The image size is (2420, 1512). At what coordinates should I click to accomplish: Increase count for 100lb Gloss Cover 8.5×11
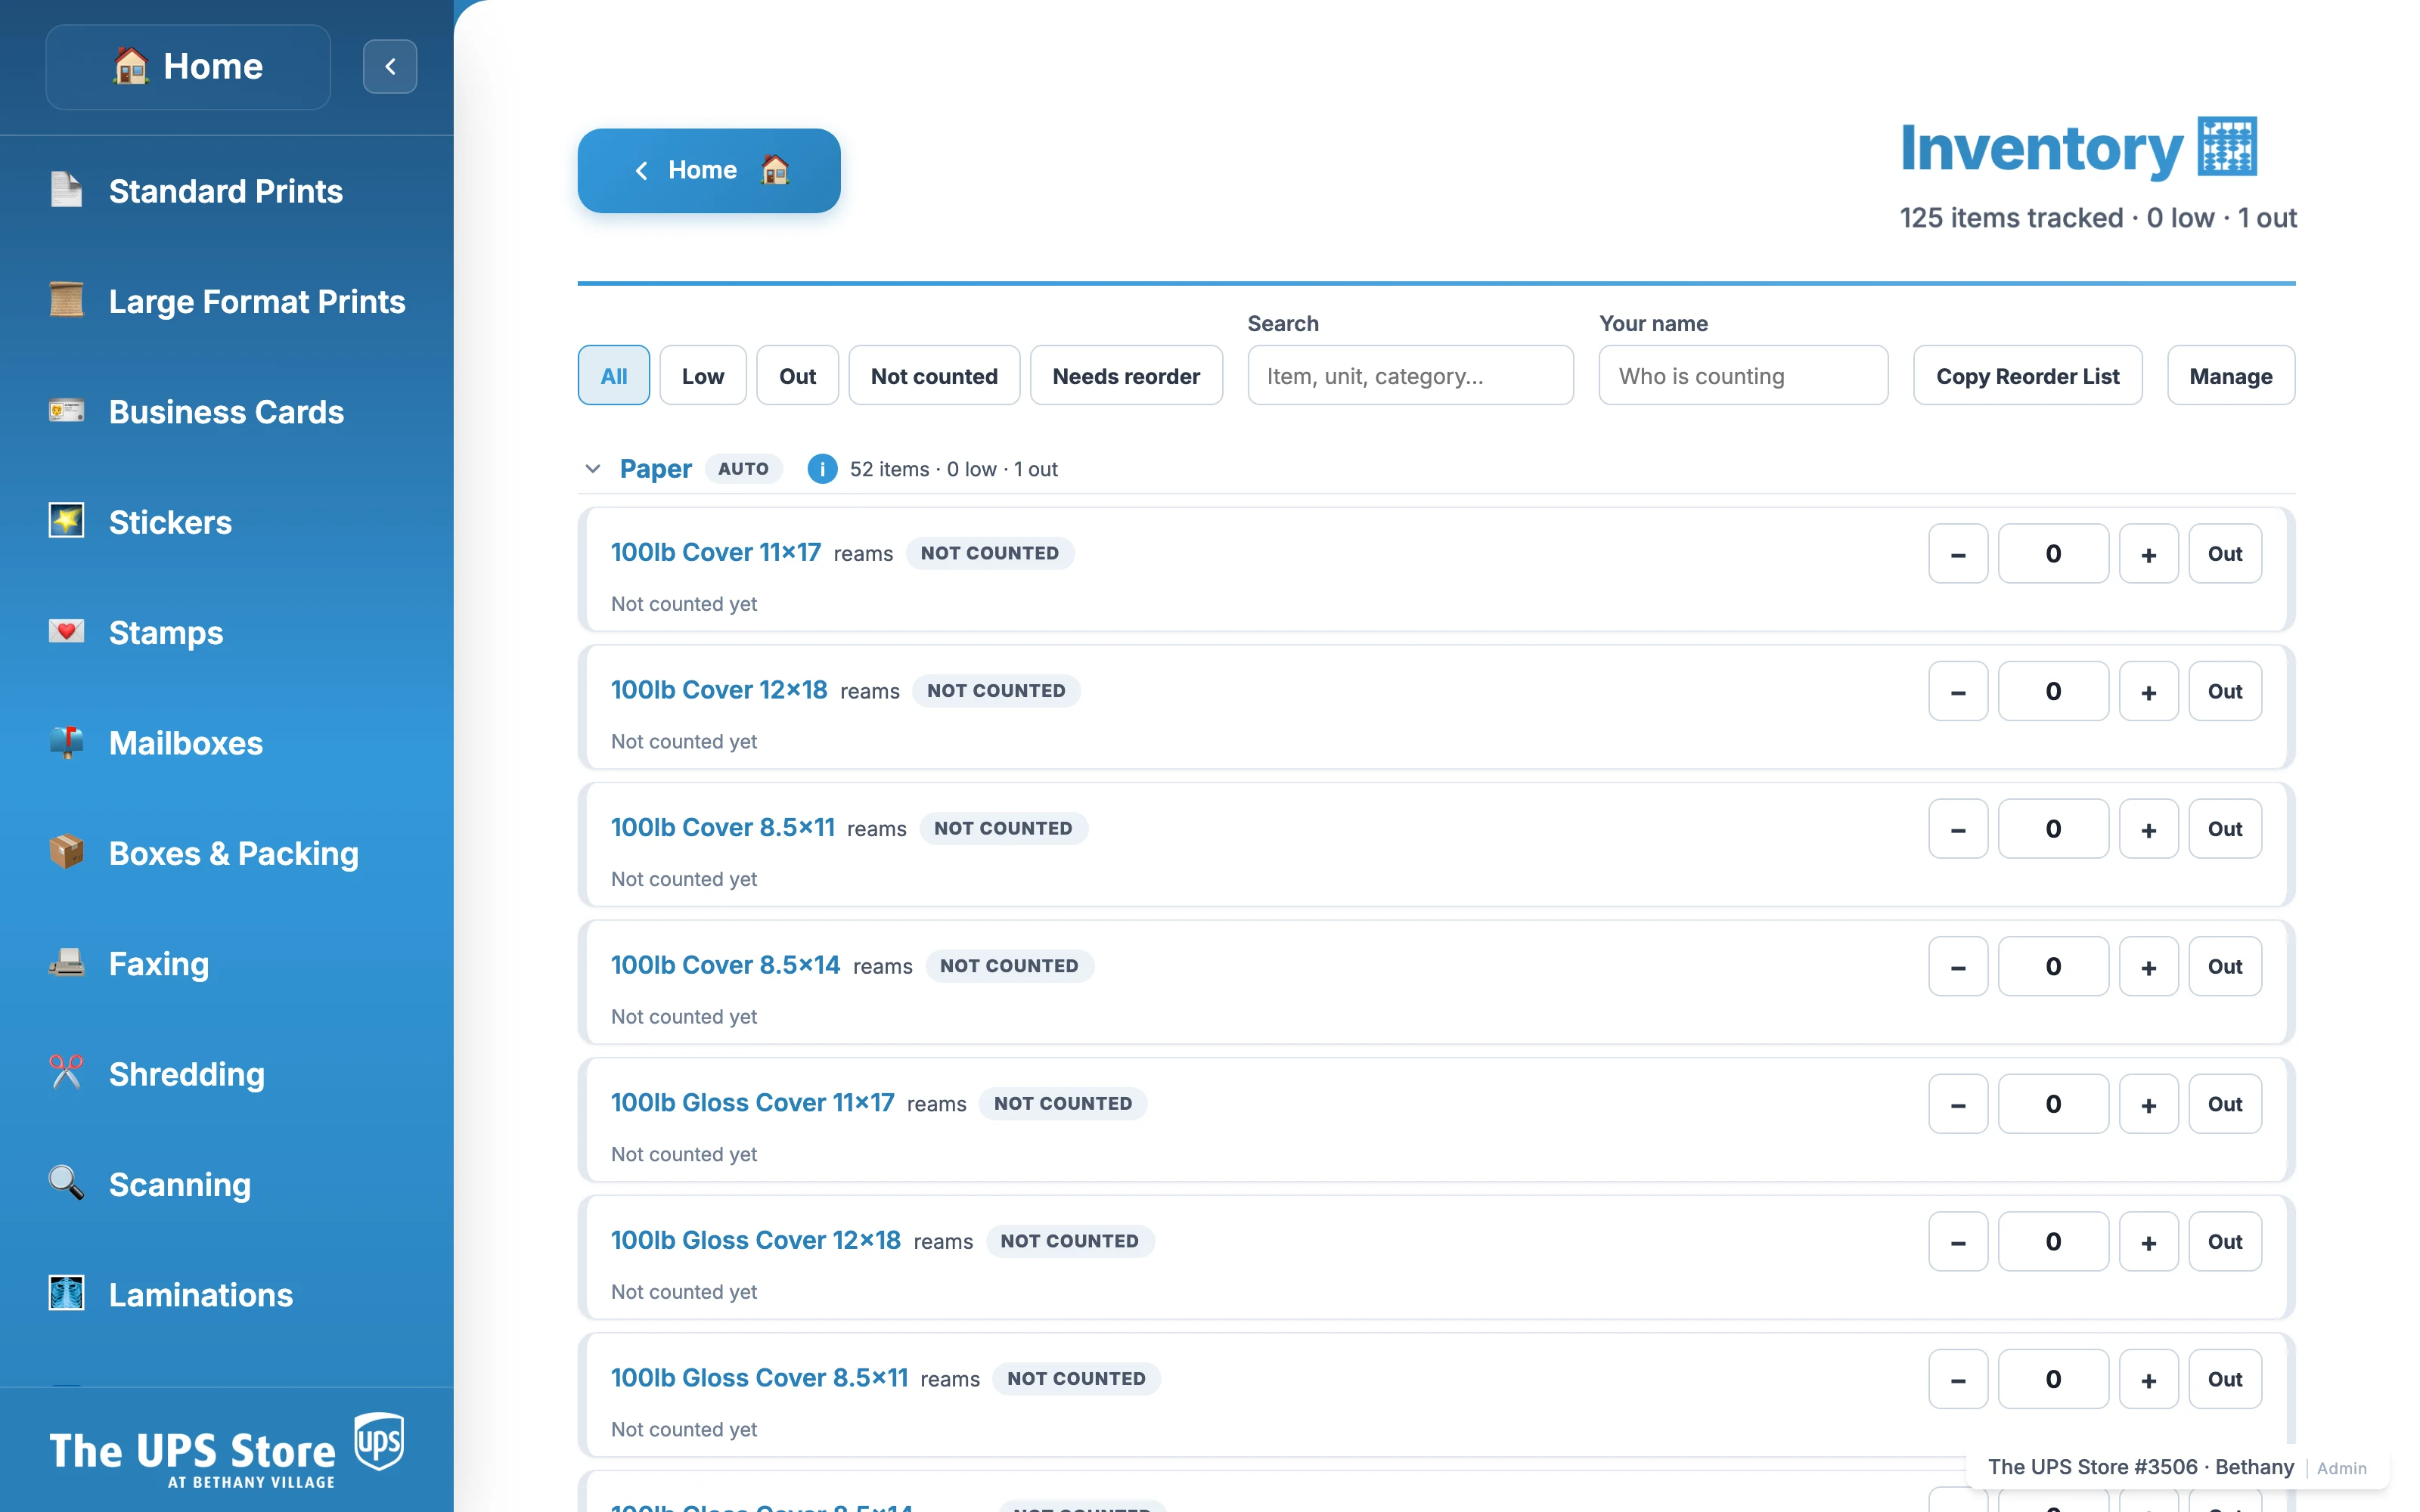pos(2148,1379)
